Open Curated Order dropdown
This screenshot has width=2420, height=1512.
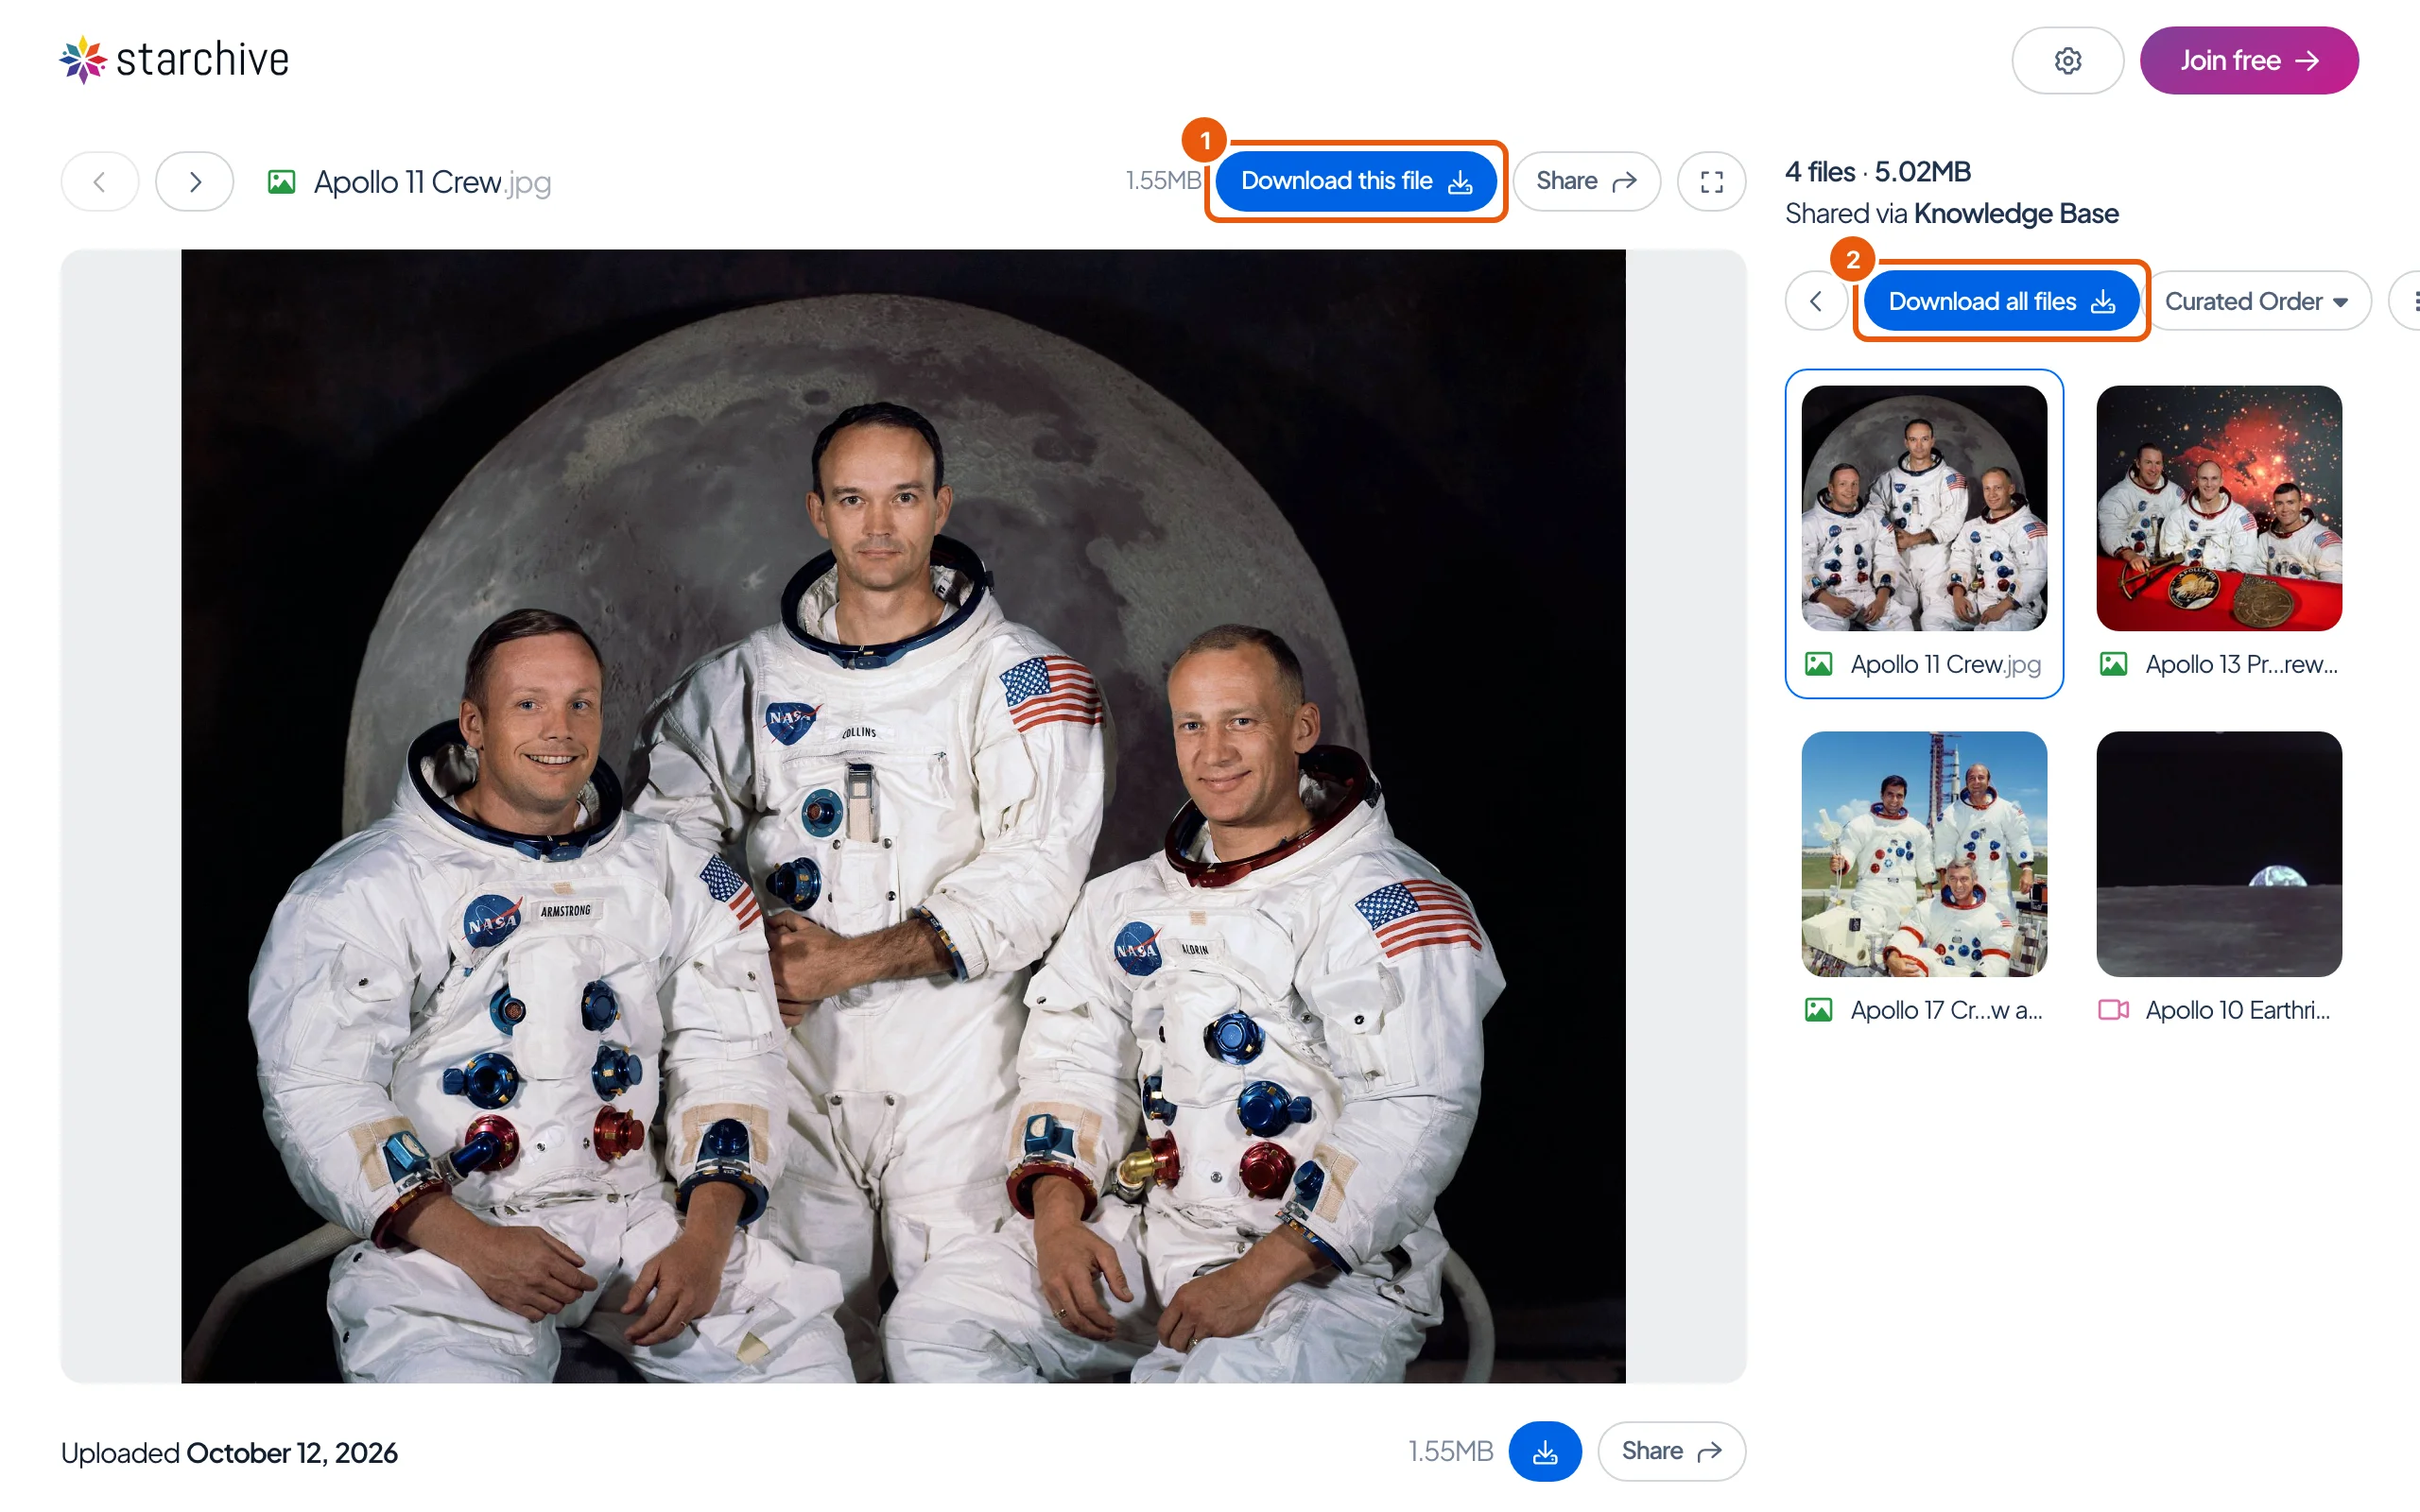(2258, 301)
